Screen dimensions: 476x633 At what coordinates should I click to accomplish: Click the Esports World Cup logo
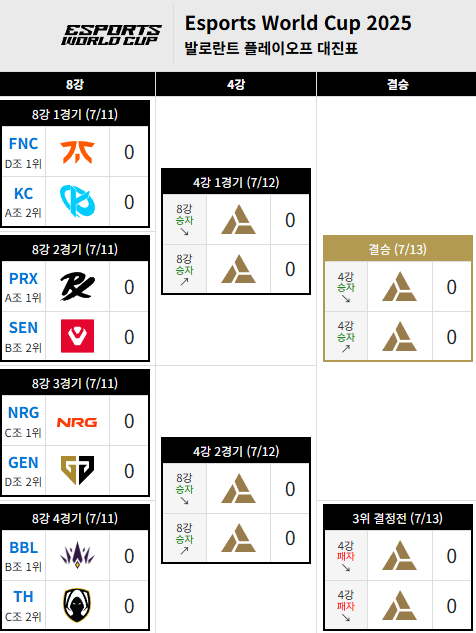111,35
